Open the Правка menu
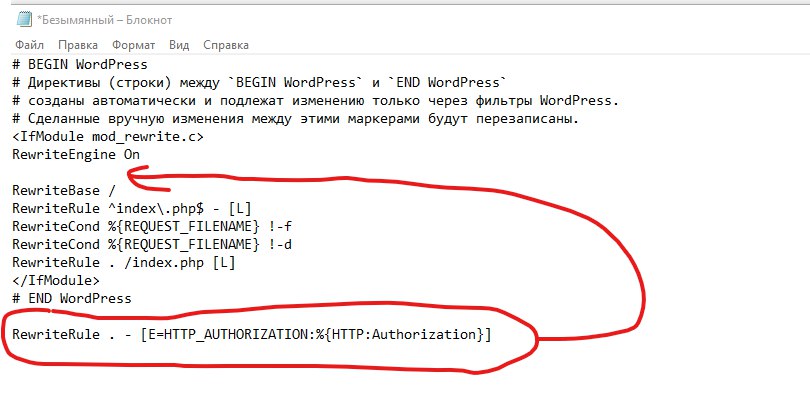This screenshot has height=416, width=810. click(77, 45)
